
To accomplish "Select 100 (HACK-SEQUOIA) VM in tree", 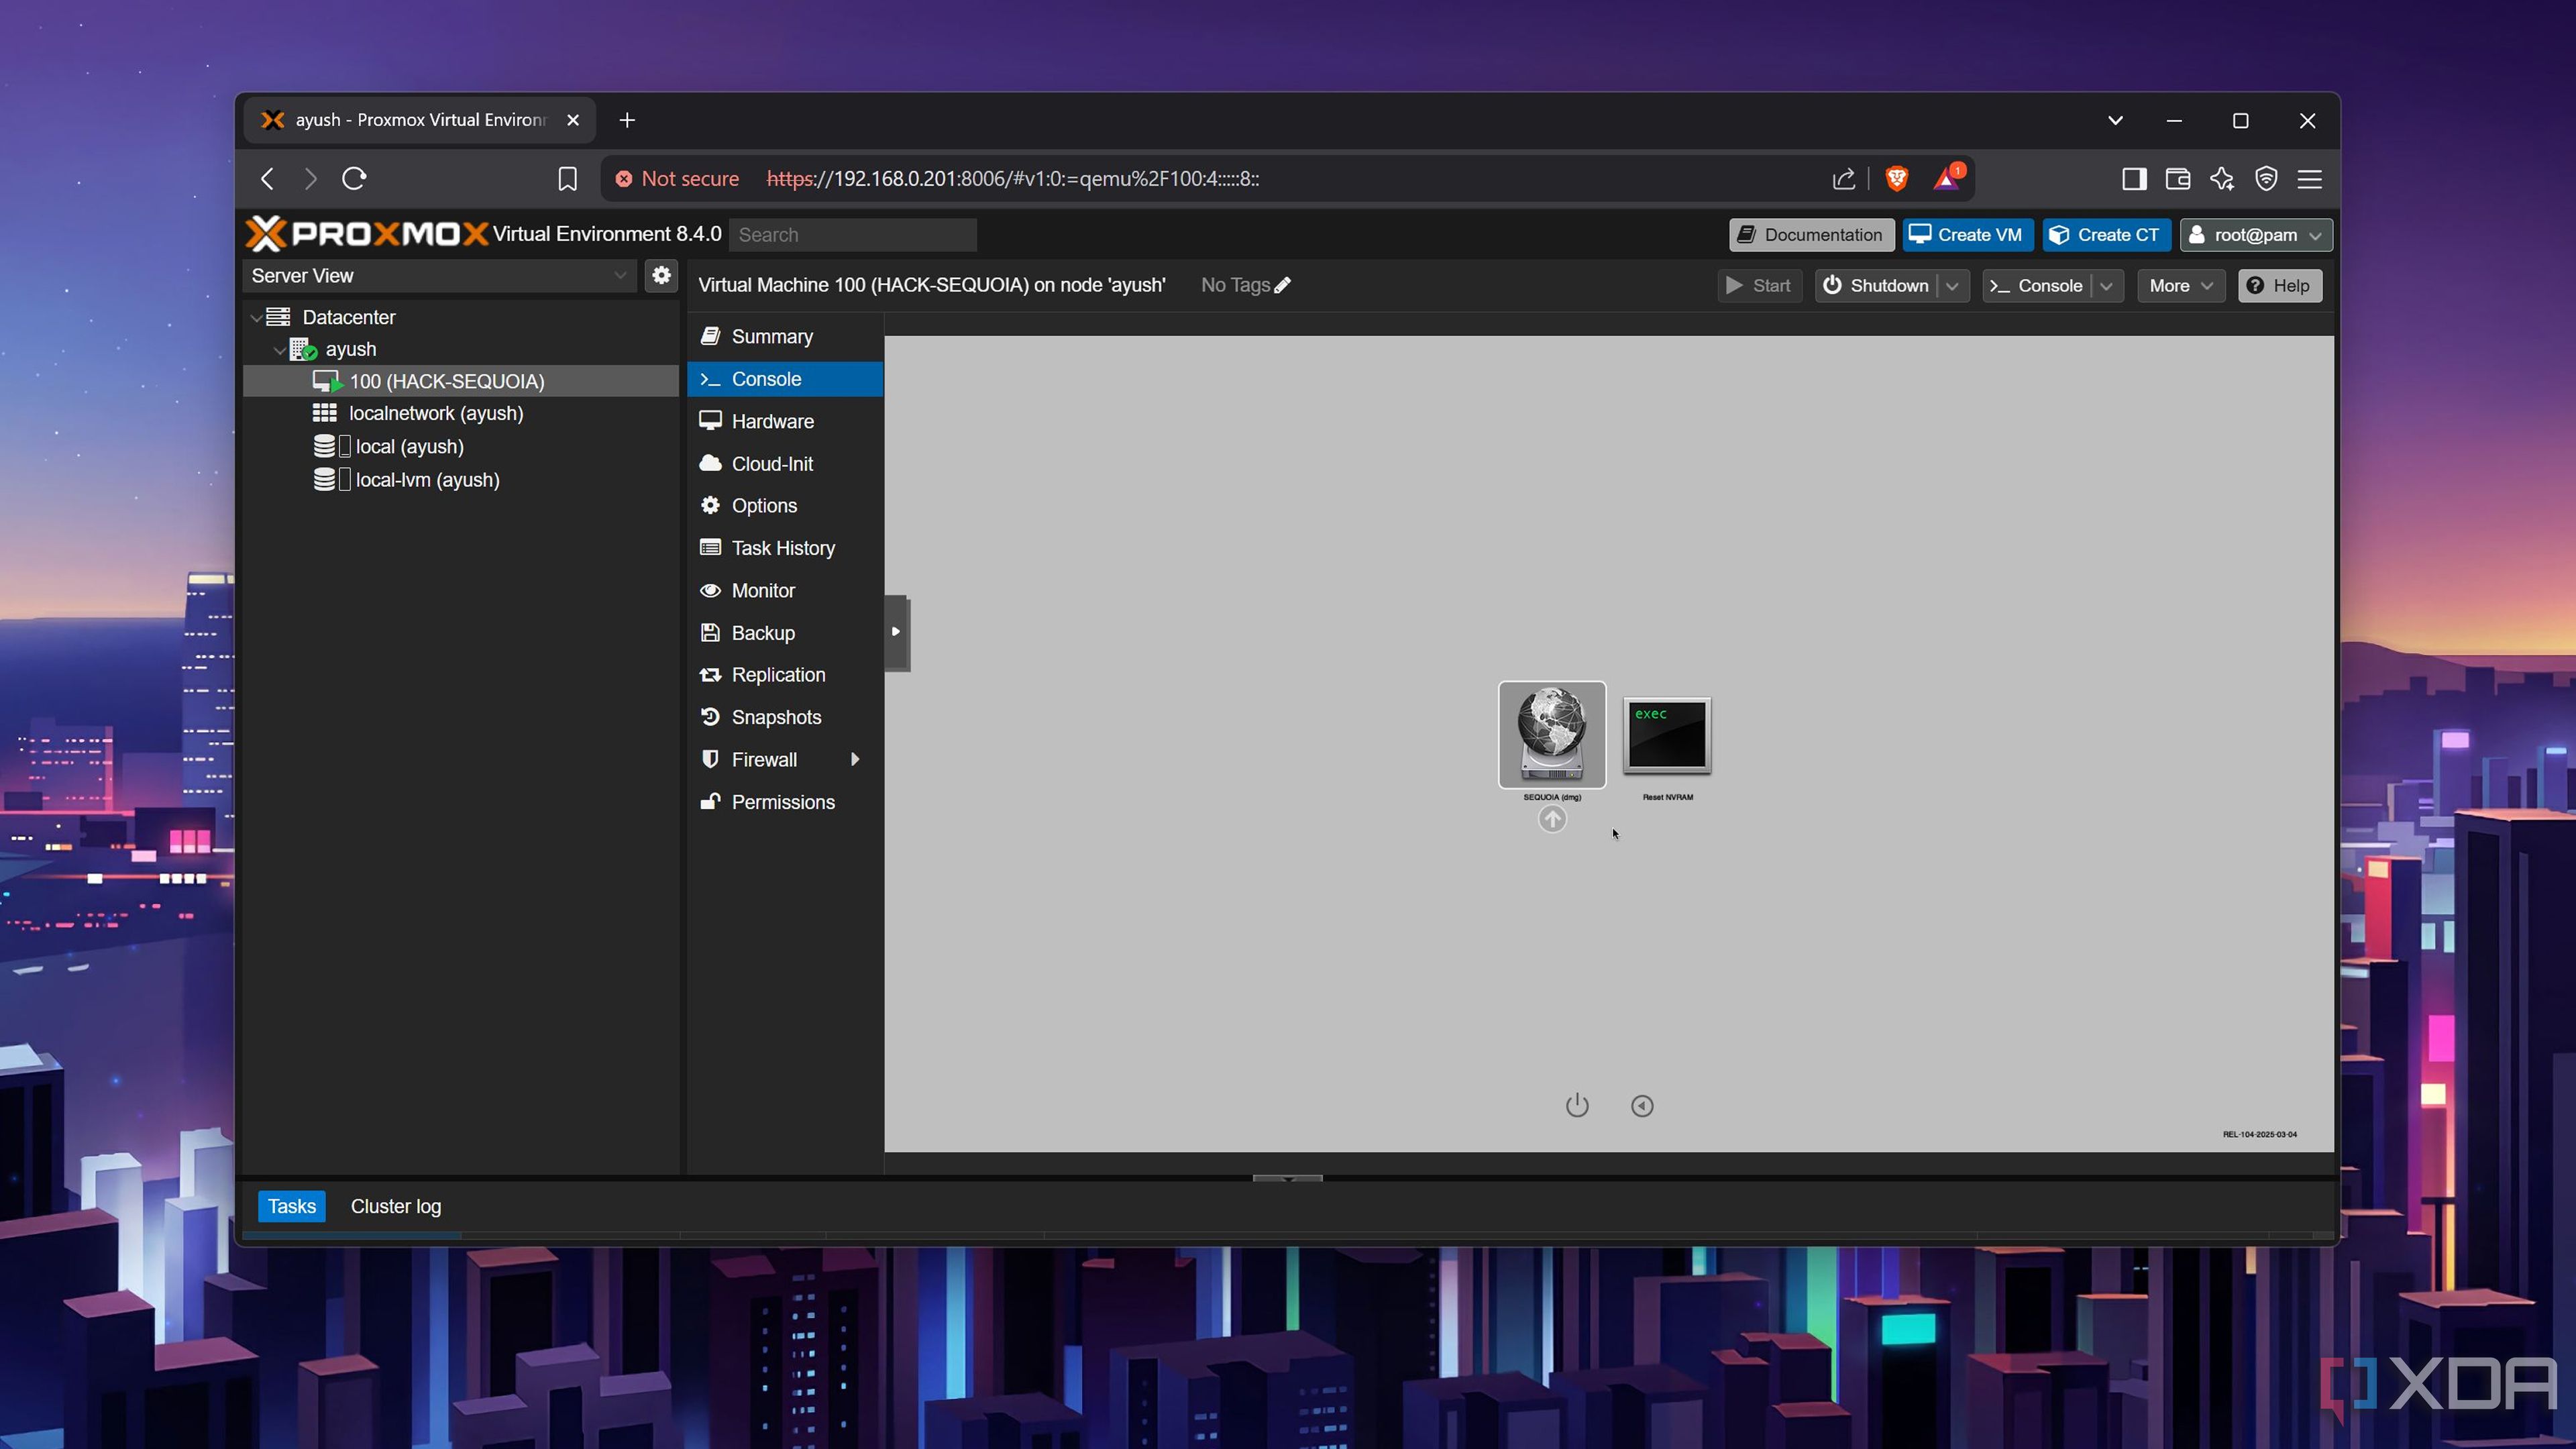I will click(446, 381).
